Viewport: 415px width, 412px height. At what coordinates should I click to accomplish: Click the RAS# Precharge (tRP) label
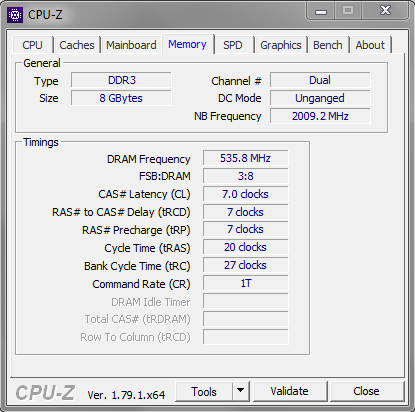136,230
